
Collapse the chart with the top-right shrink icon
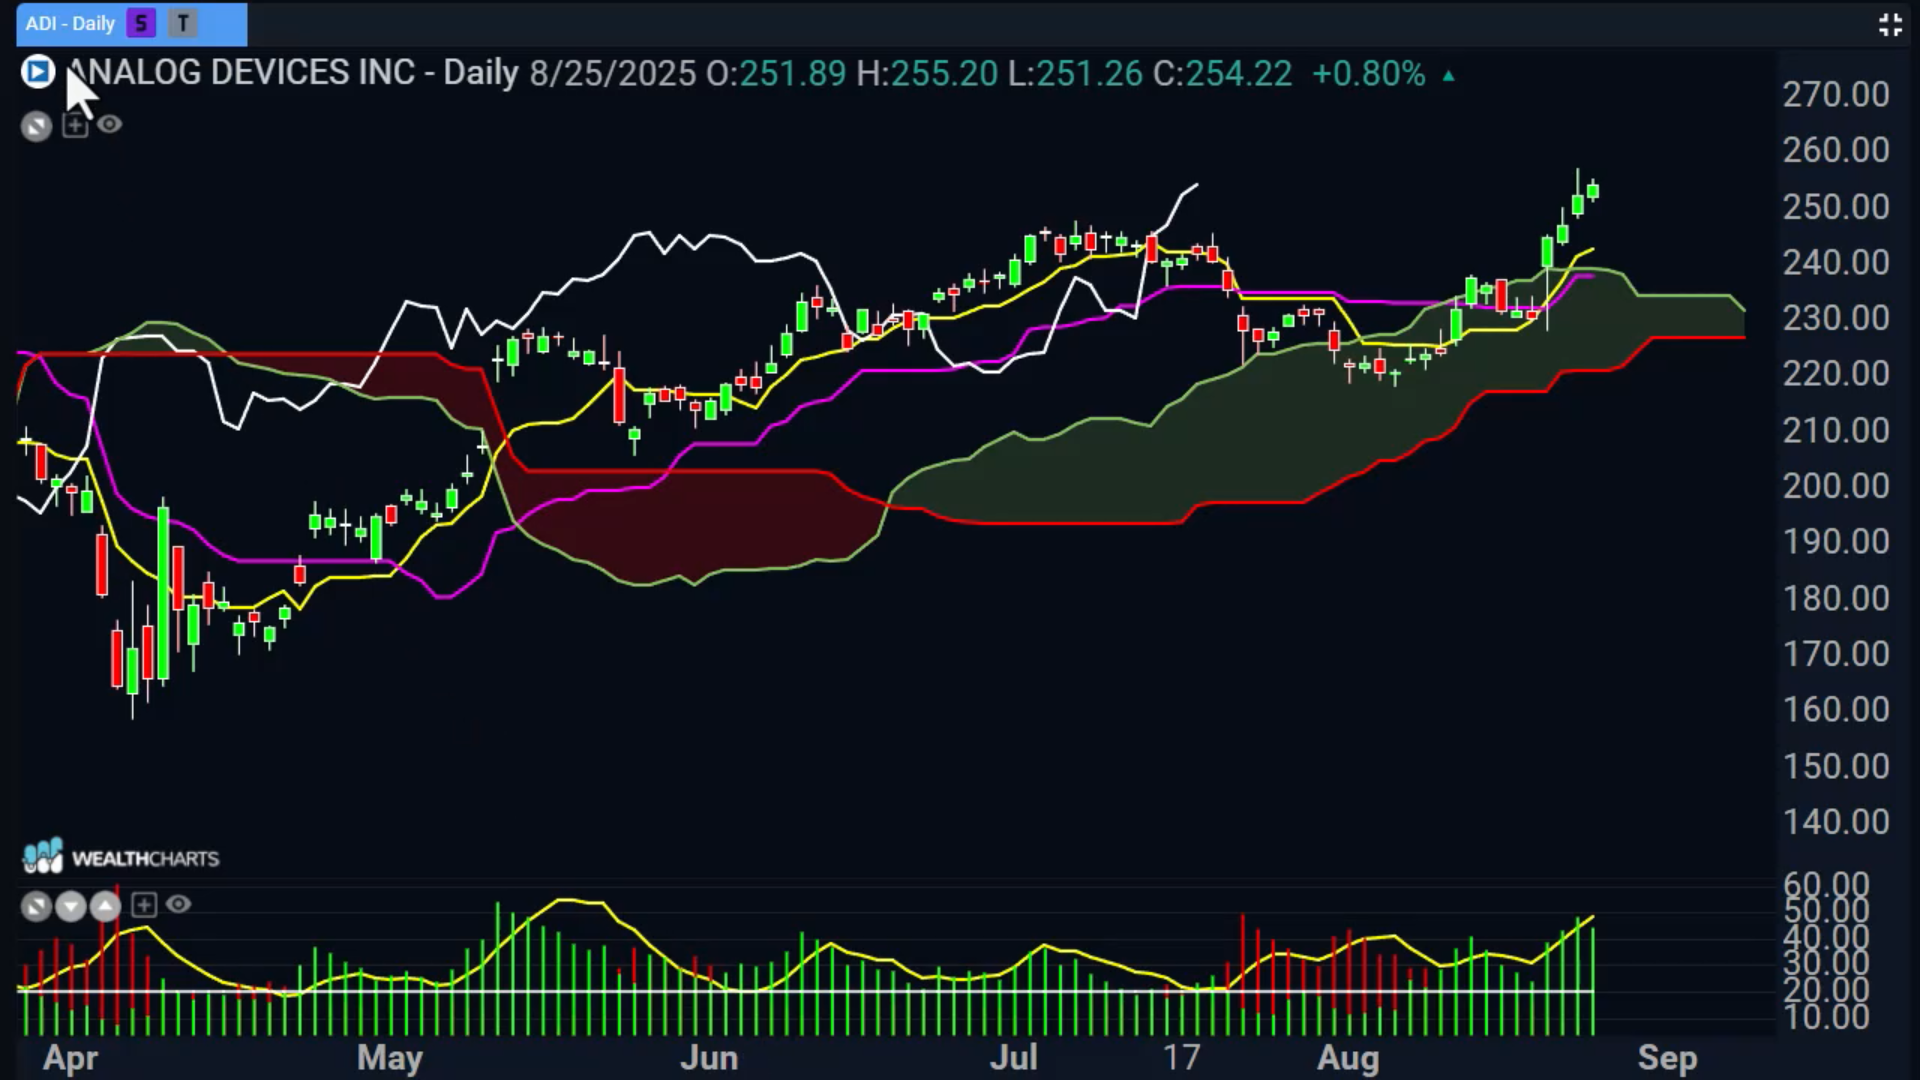pyautogui.click(x=1890, y=25)
